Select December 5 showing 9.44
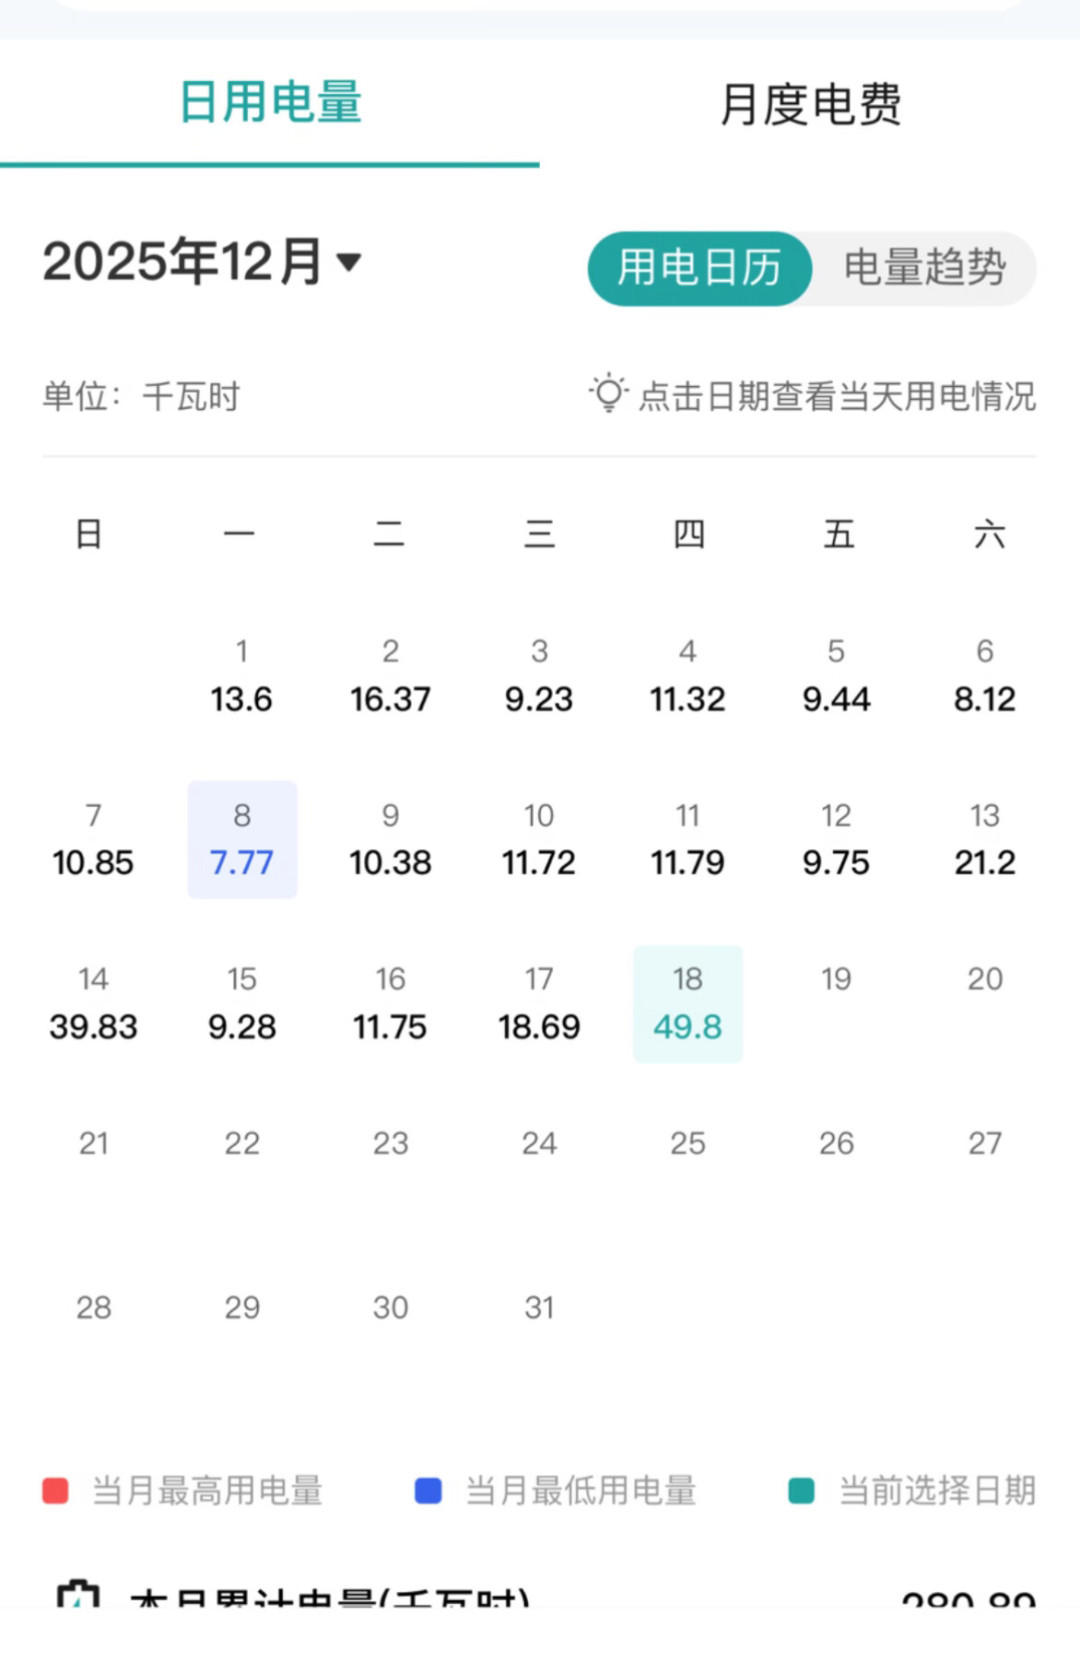The image size is (1080, 1662). pos(836,676)
